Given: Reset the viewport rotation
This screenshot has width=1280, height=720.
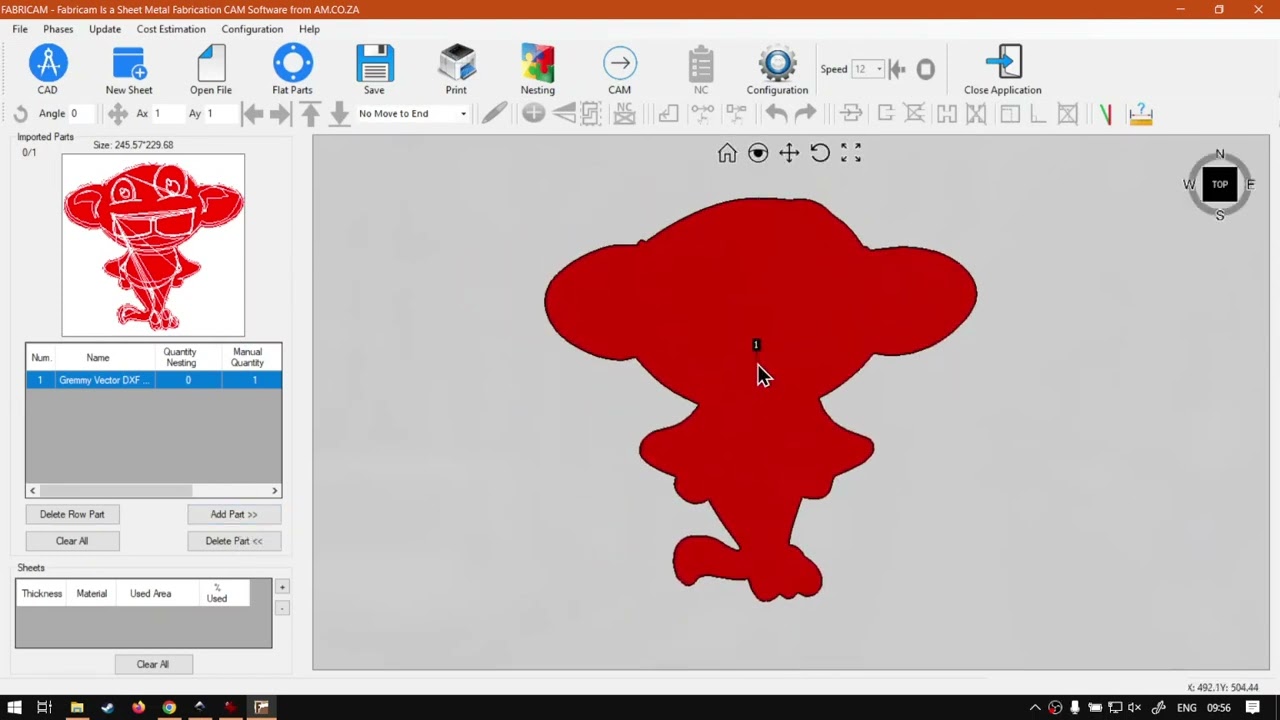Looking at the screenshot, I should pyautogui.click(x=820, y=153).
